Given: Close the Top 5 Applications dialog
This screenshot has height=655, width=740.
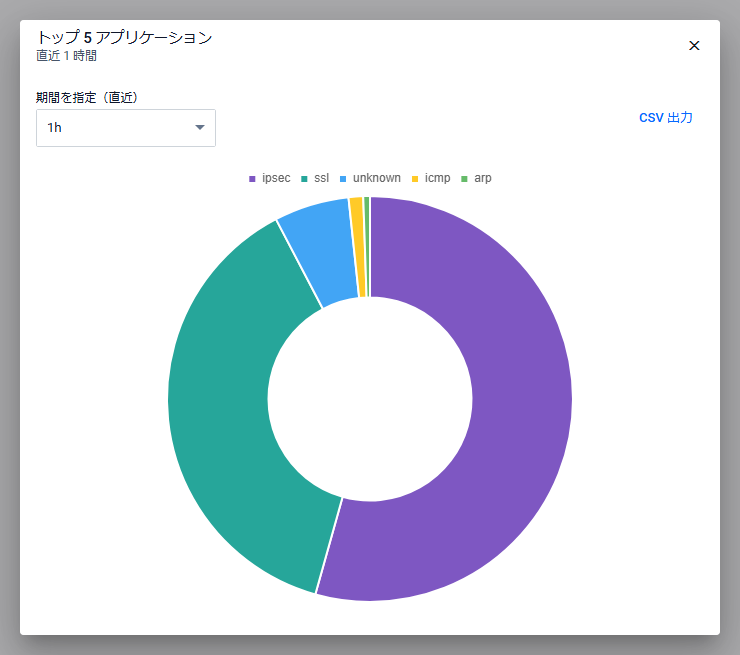Looking at the screenshot, I should [x=694, y=46].
